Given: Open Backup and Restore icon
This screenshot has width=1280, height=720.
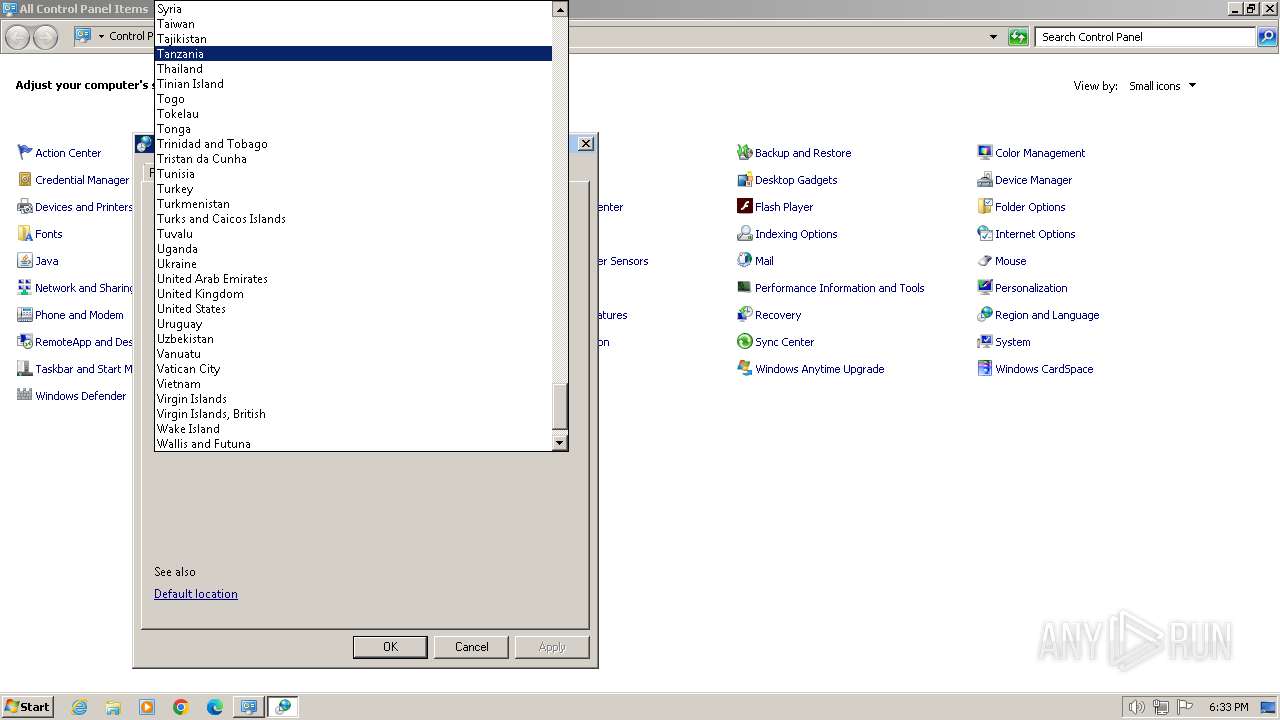Looking at the screenshot, I should tap(744, 153).
